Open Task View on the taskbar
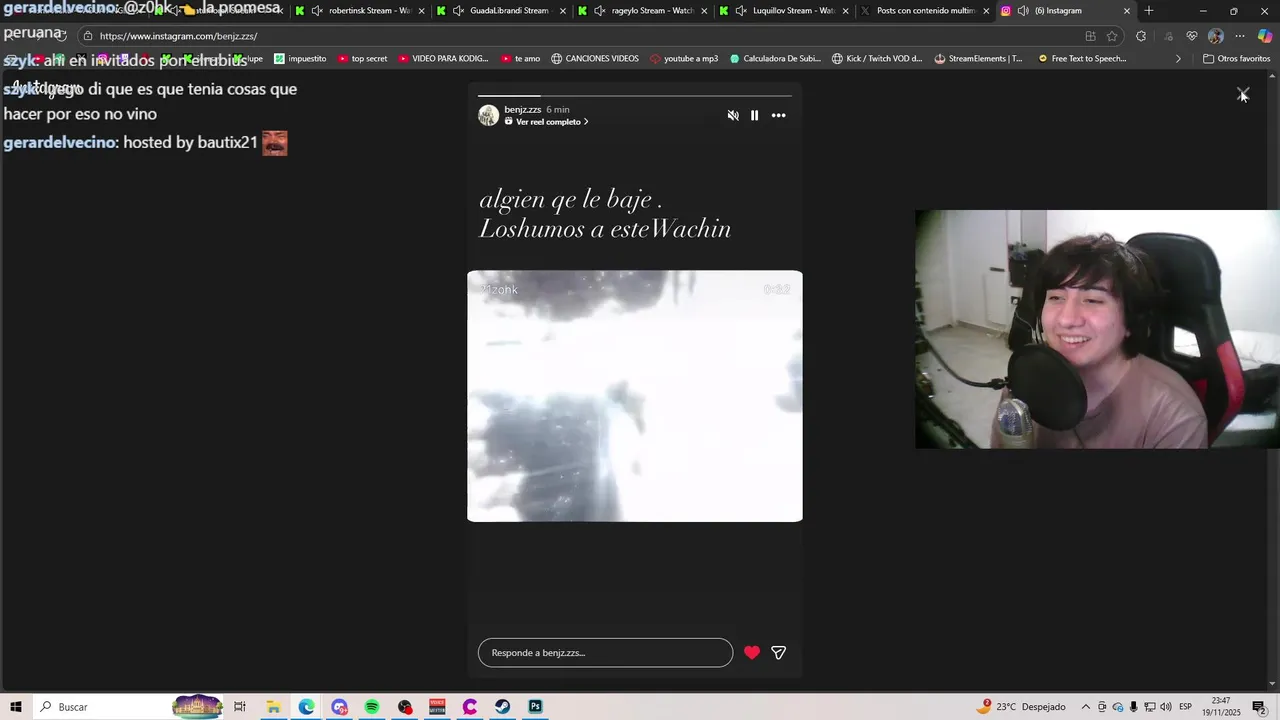The height and width of the screenshot is (720, 1280). click(x=240, y=707)
